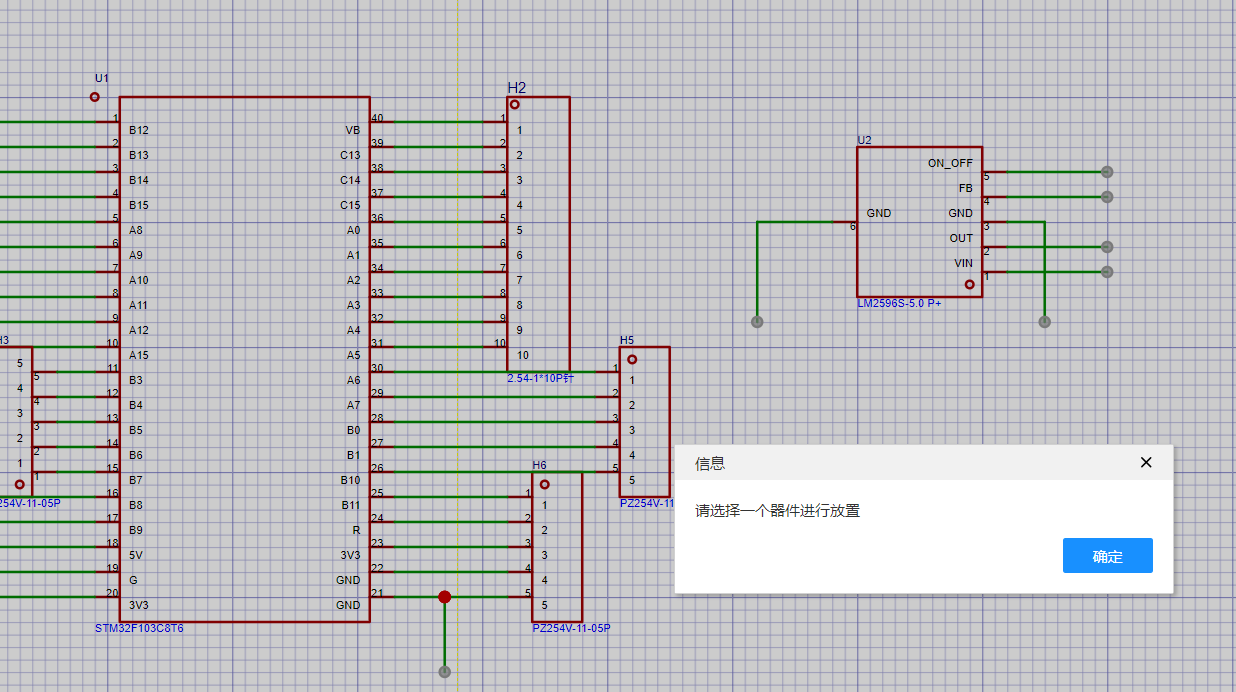Click the endpoint of U2 pin 6 GND wire
The height and width of the screenshot is (692, 1236).
click(x=757, y=322)
